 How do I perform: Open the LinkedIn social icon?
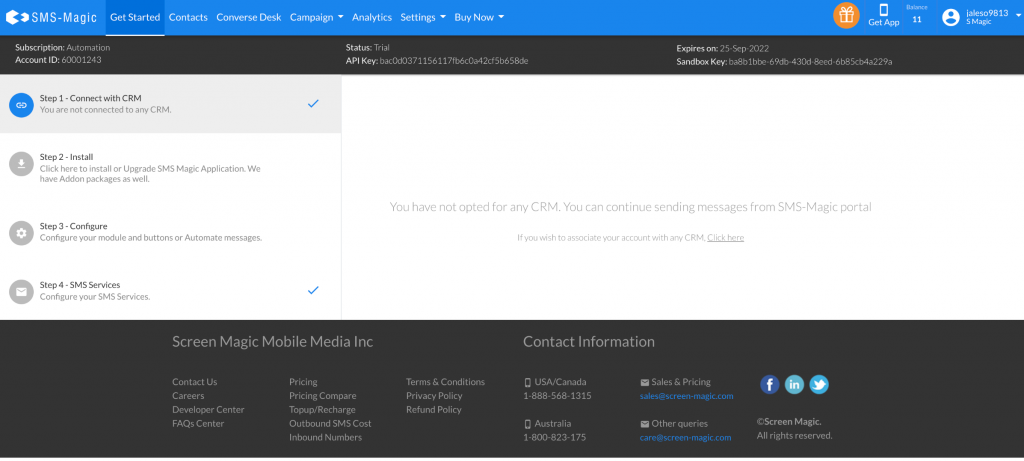coord(794,385)
